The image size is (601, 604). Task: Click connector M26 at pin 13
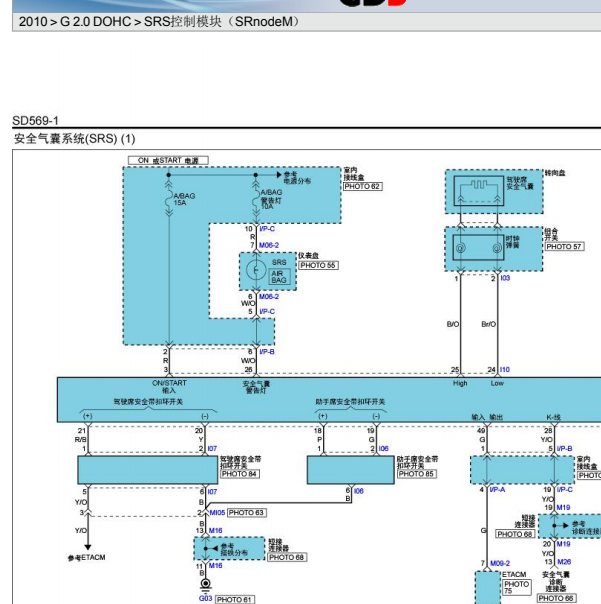(564, 562)
